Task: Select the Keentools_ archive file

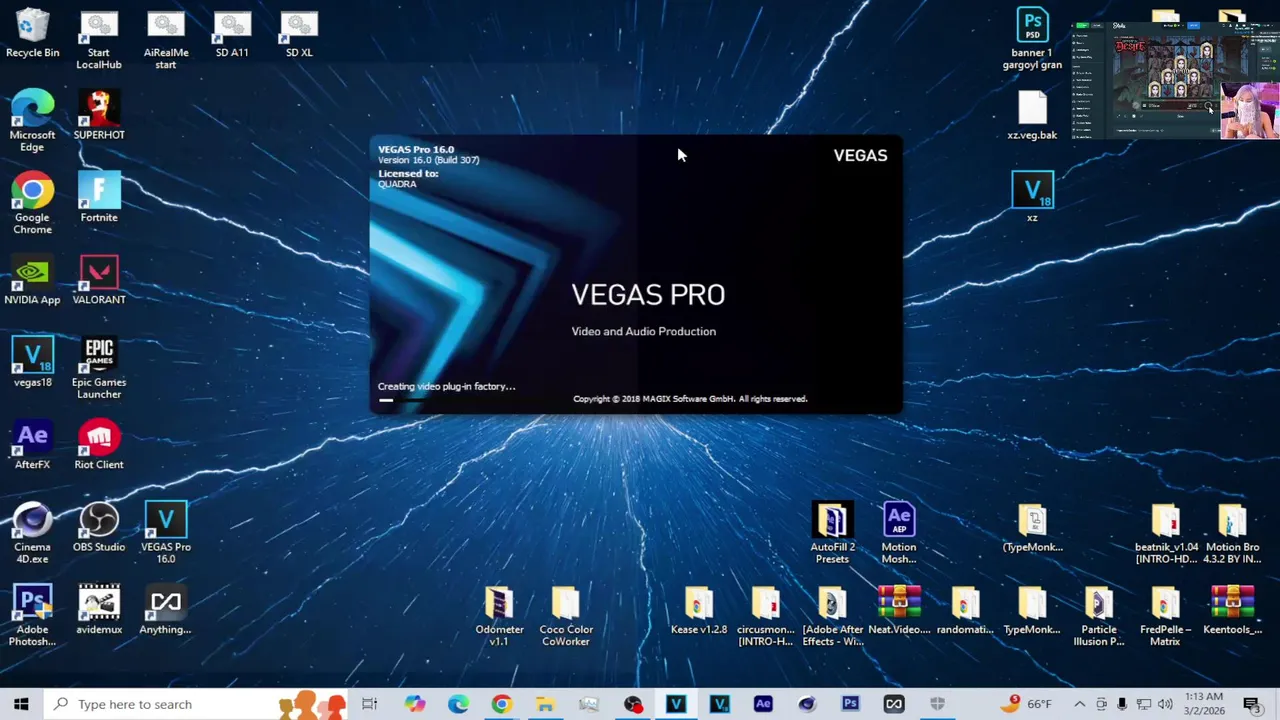Action: pyautogui.click(x=1232, y=609)
